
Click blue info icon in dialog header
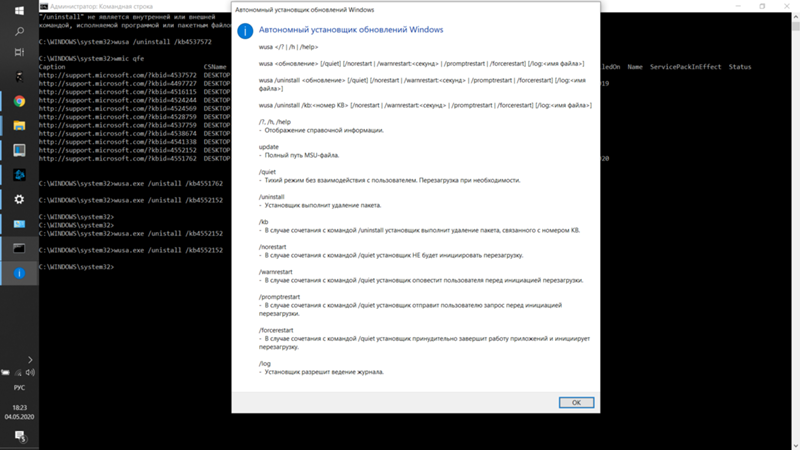tap(245, 31)
